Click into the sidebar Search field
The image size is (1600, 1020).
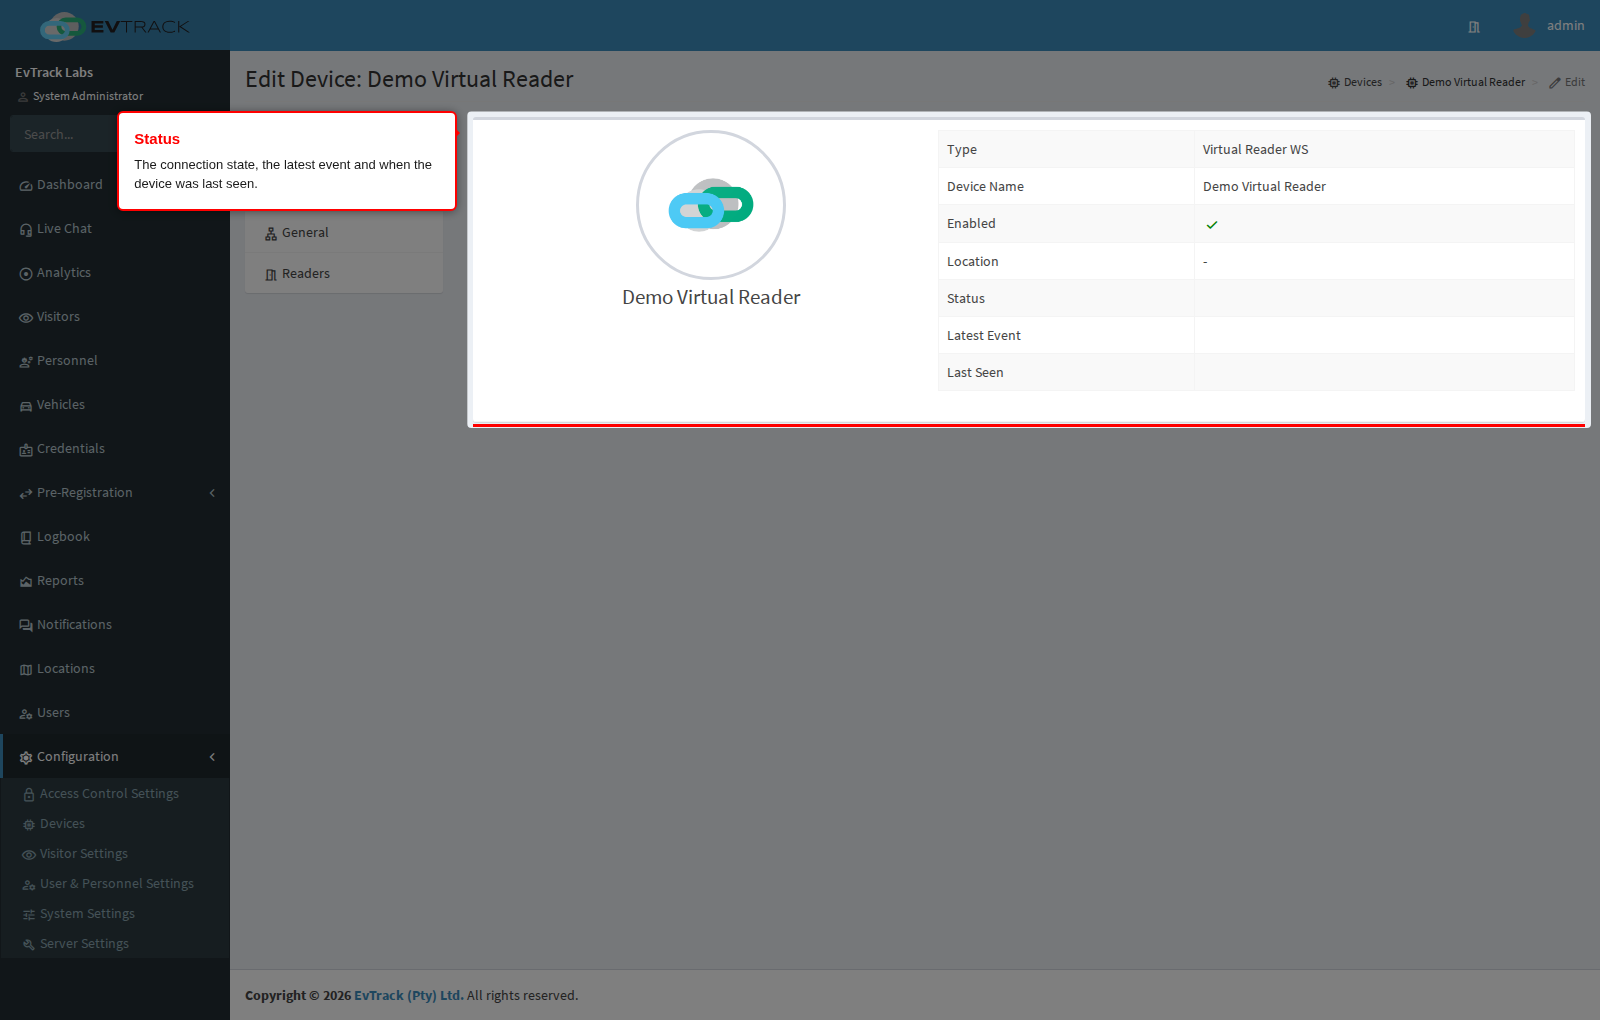(63, 134)
